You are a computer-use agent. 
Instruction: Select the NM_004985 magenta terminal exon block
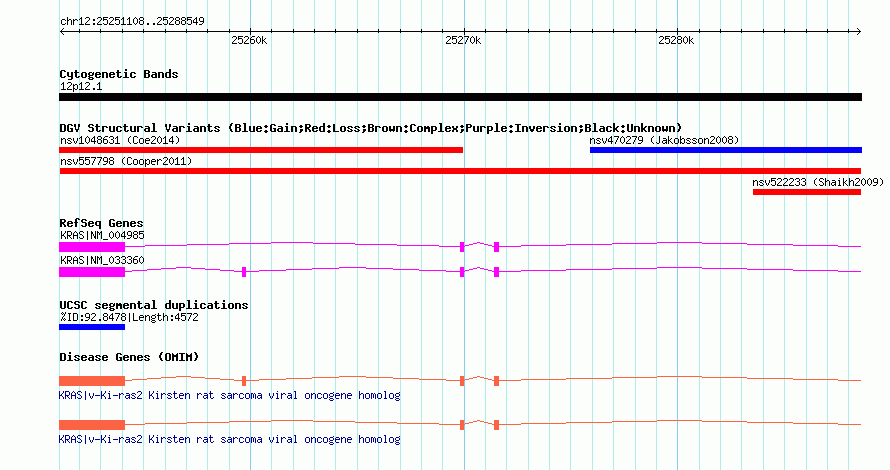[x=92, y=247]
